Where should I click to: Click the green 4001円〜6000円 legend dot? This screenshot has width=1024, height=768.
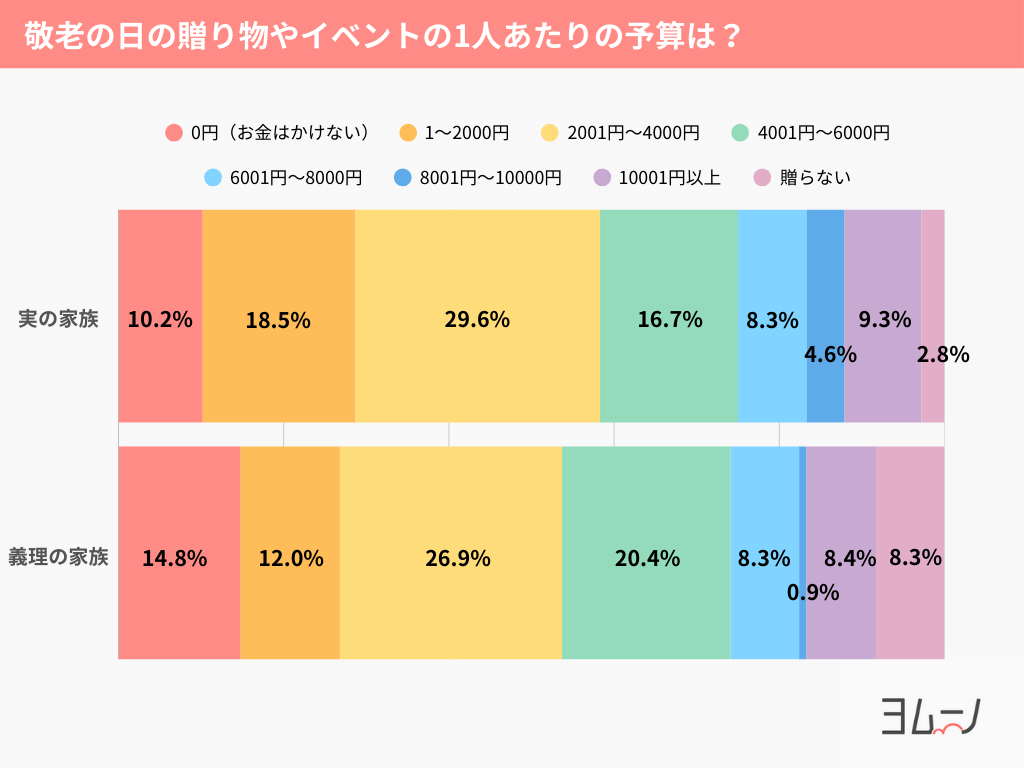point(741,132)
